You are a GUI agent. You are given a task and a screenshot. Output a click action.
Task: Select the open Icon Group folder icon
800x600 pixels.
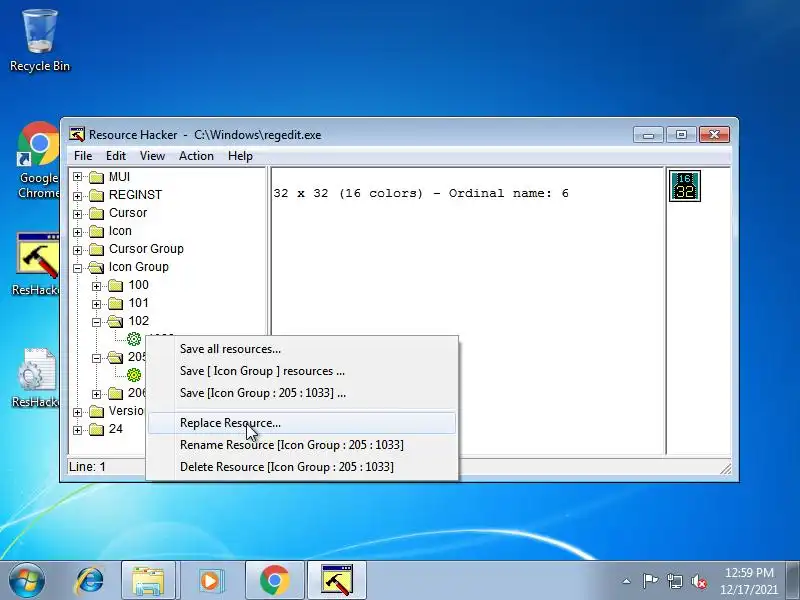96,267
